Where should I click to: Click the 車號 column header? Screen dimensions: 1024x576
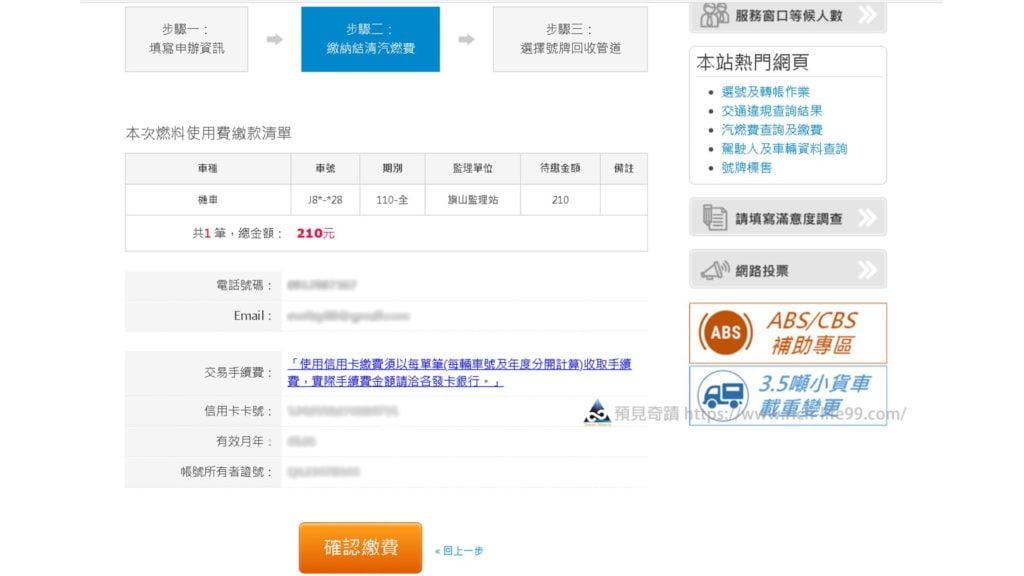click(325, 168)
